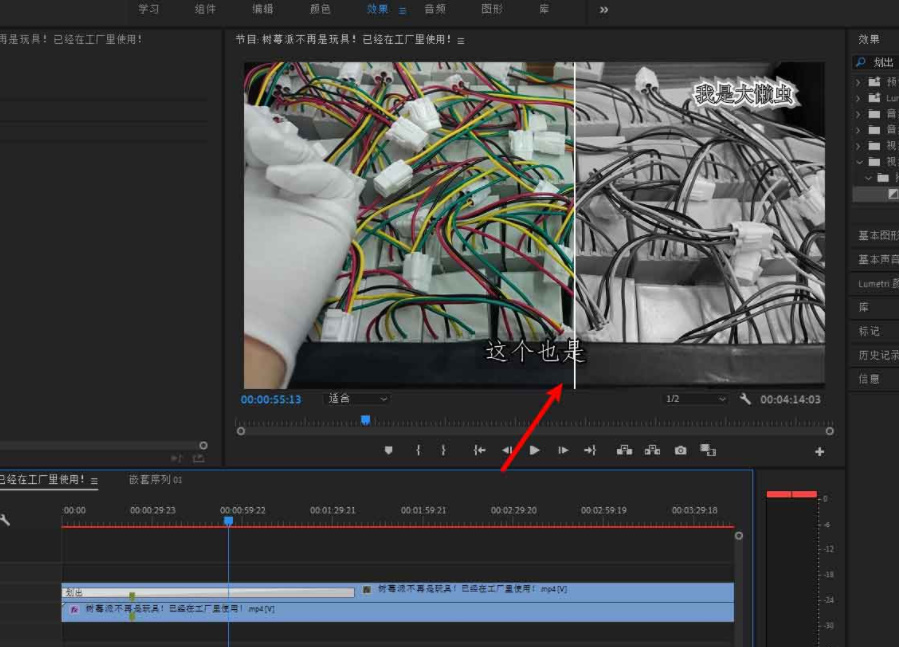Show more workspaces via double-arrow overflow
The height and width of the screenshot is (647, 899).
tap(604, 9)
